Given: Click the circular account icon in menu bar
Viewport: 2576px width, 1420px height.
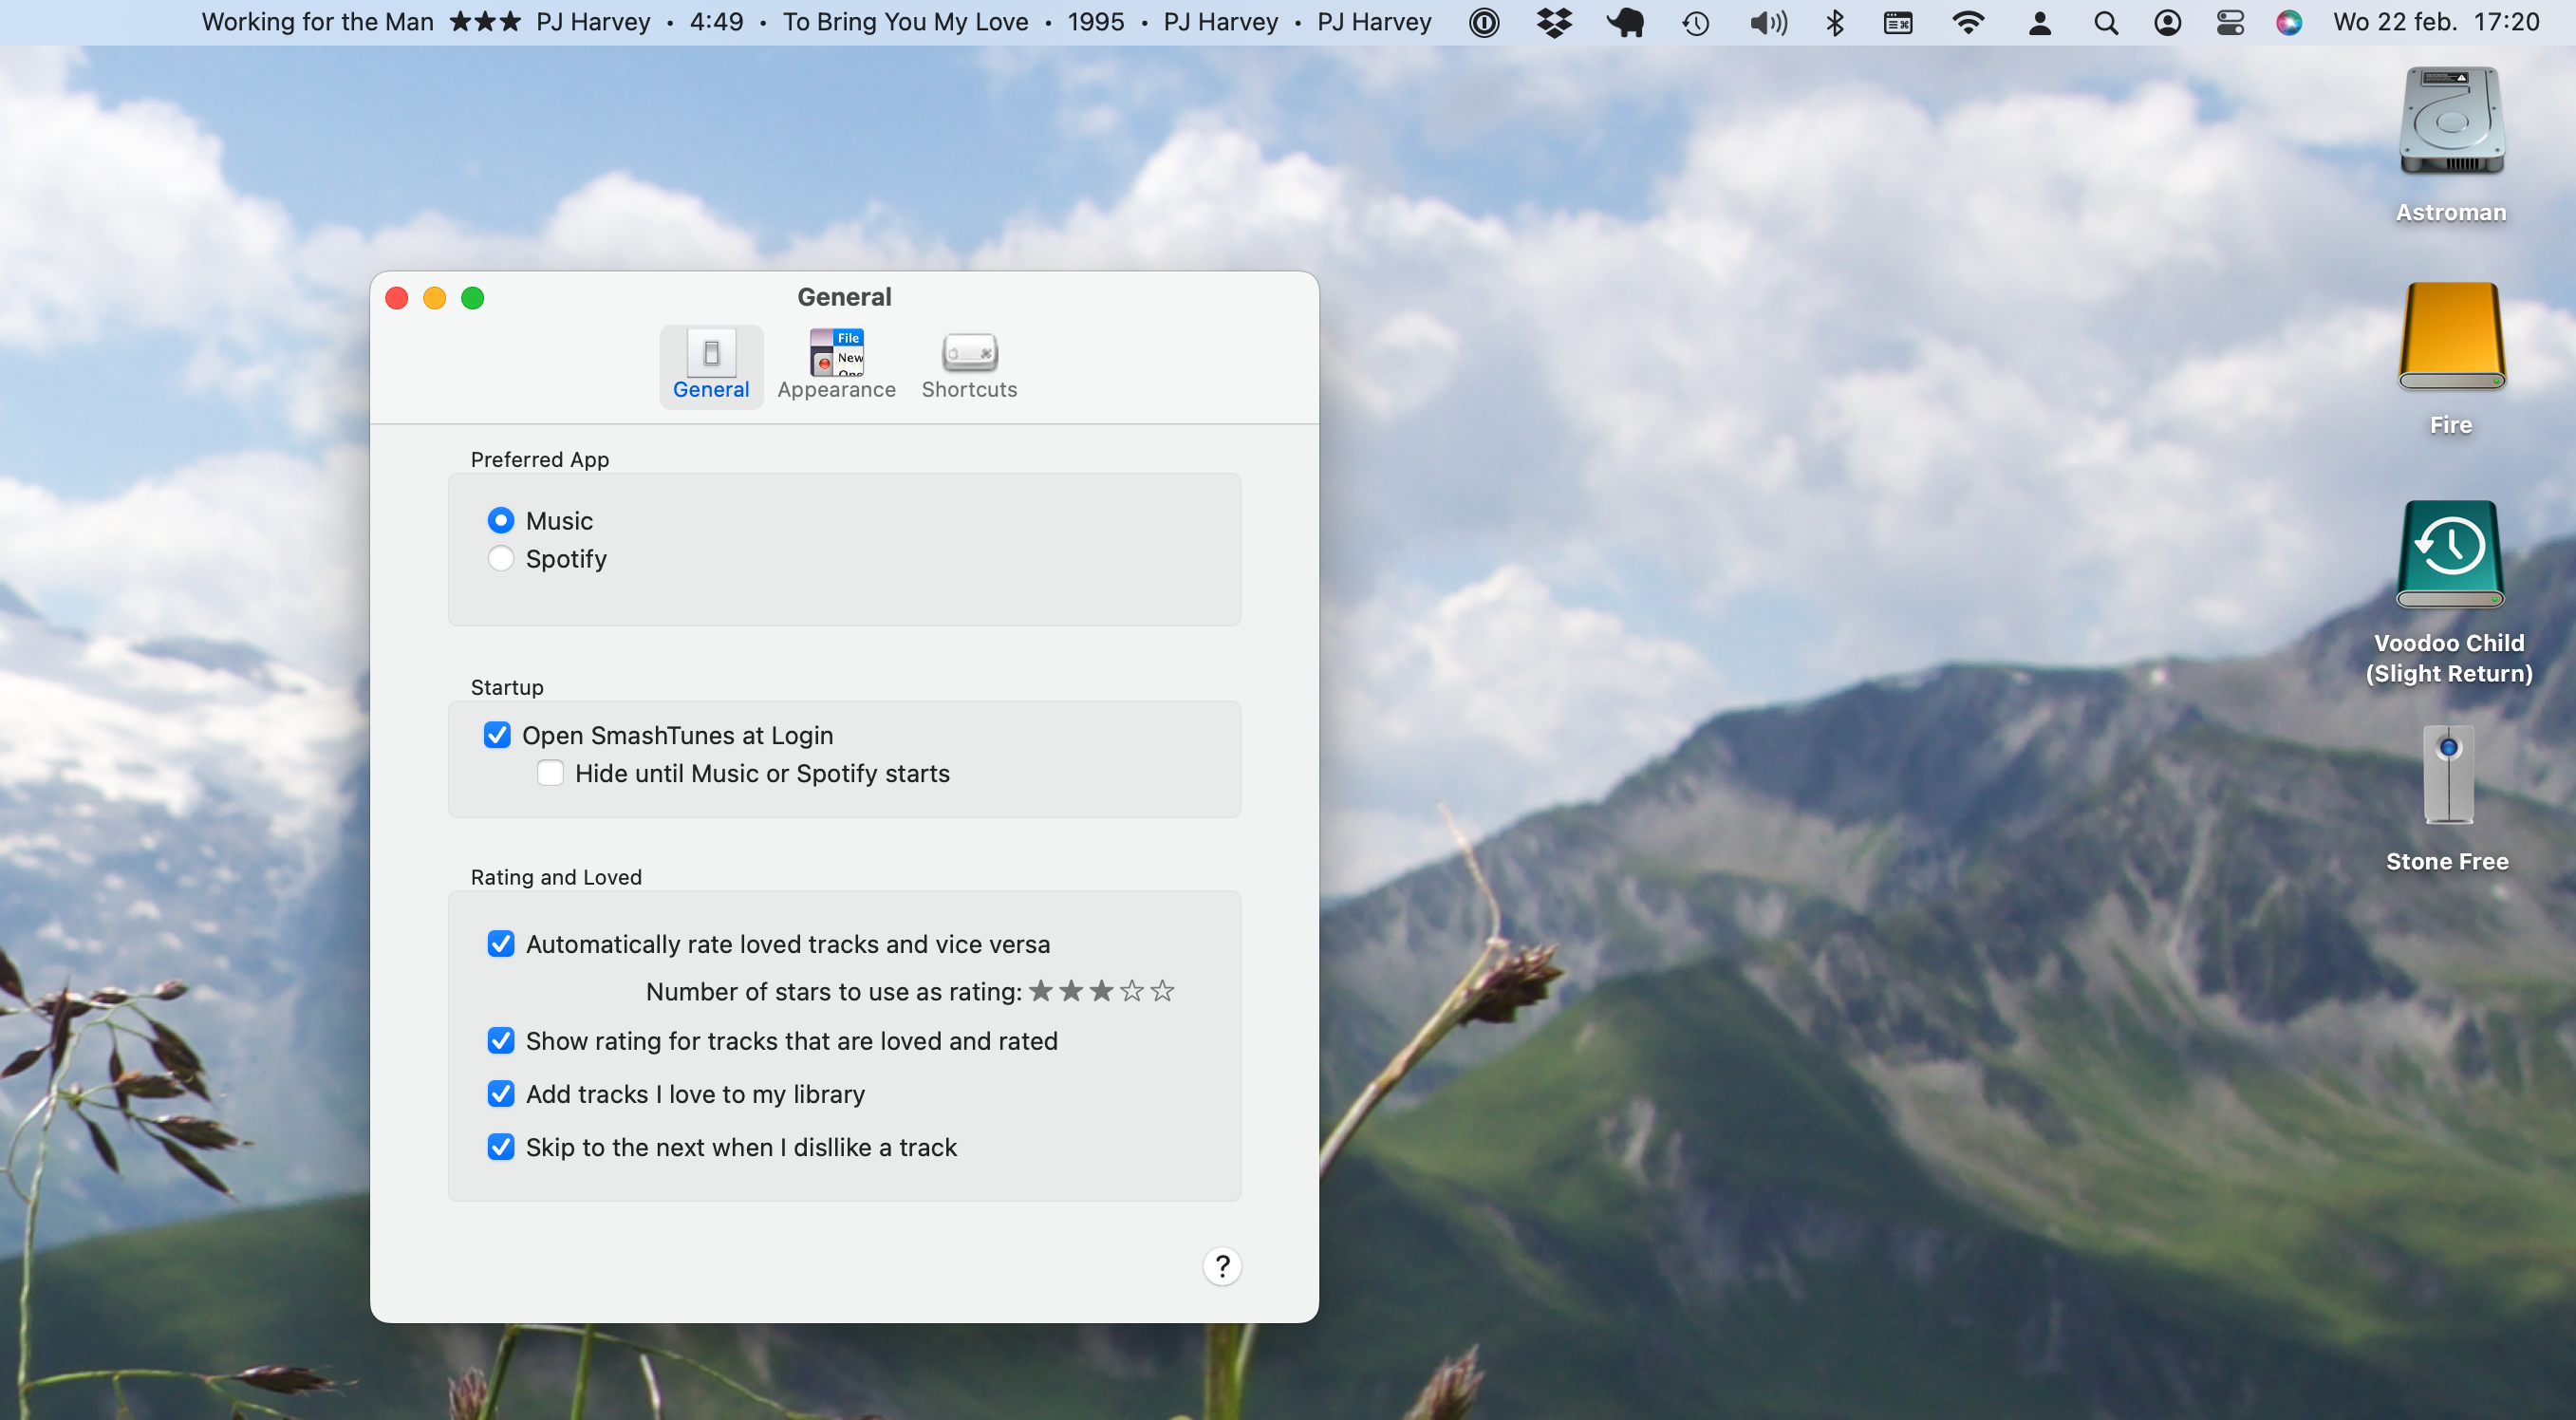Looking at the screenshot, I should [x=2167, y=22].
